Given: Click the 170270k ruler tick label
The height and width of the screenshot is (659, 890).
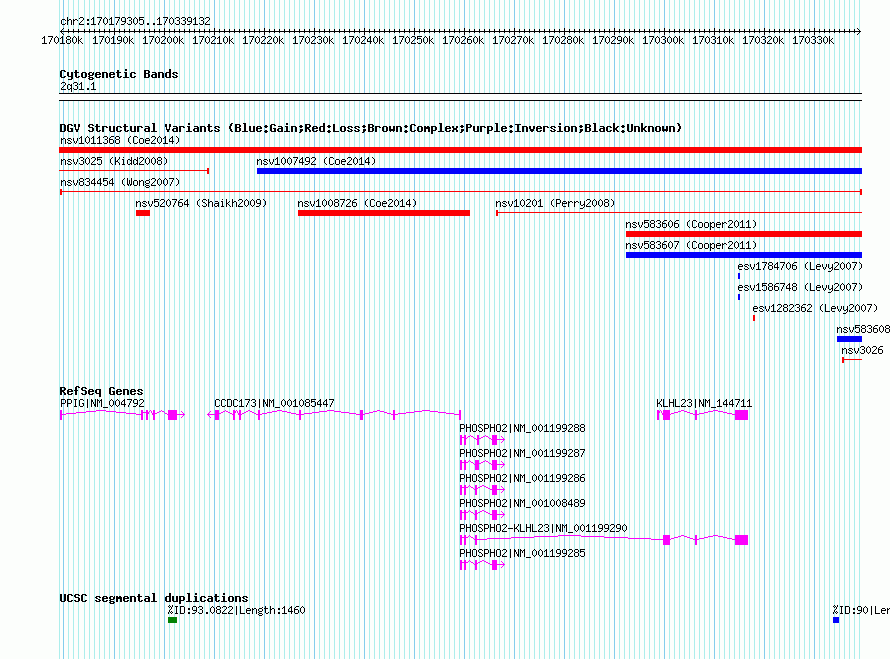Looking at the screenshot, I should (x=513, y=40).
